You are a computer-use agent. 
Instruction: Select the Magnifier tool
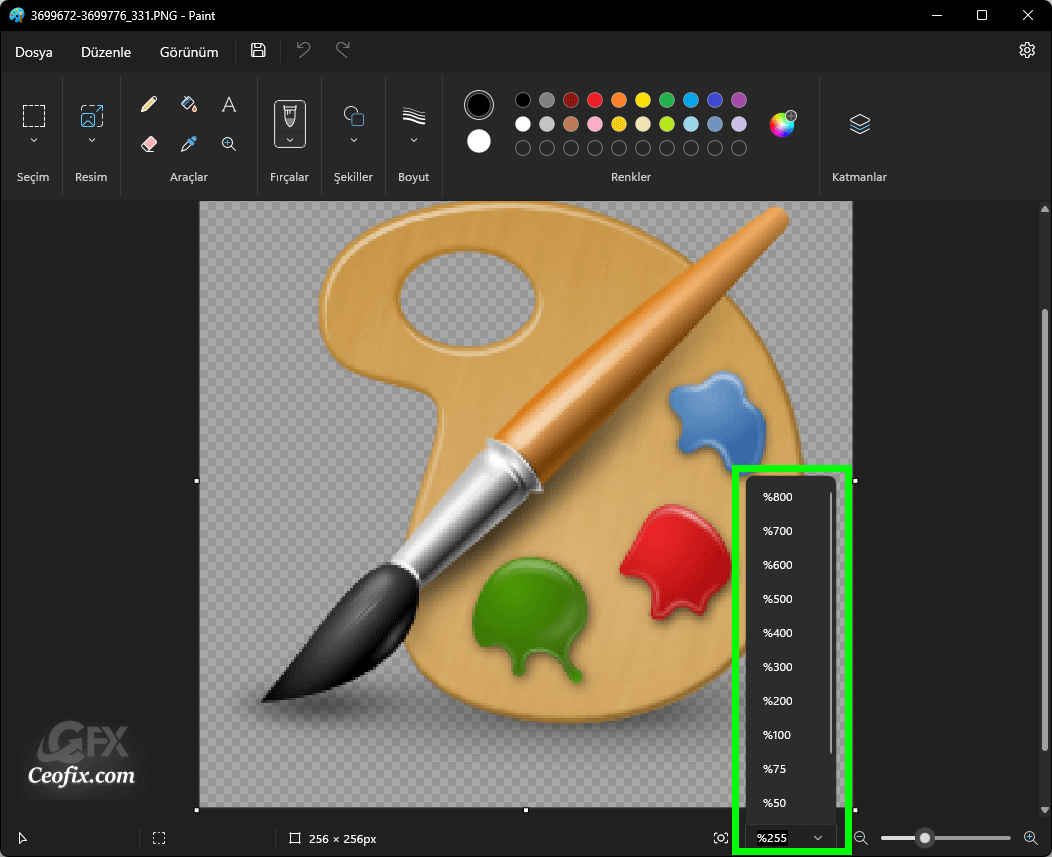[x=229, y=144]
